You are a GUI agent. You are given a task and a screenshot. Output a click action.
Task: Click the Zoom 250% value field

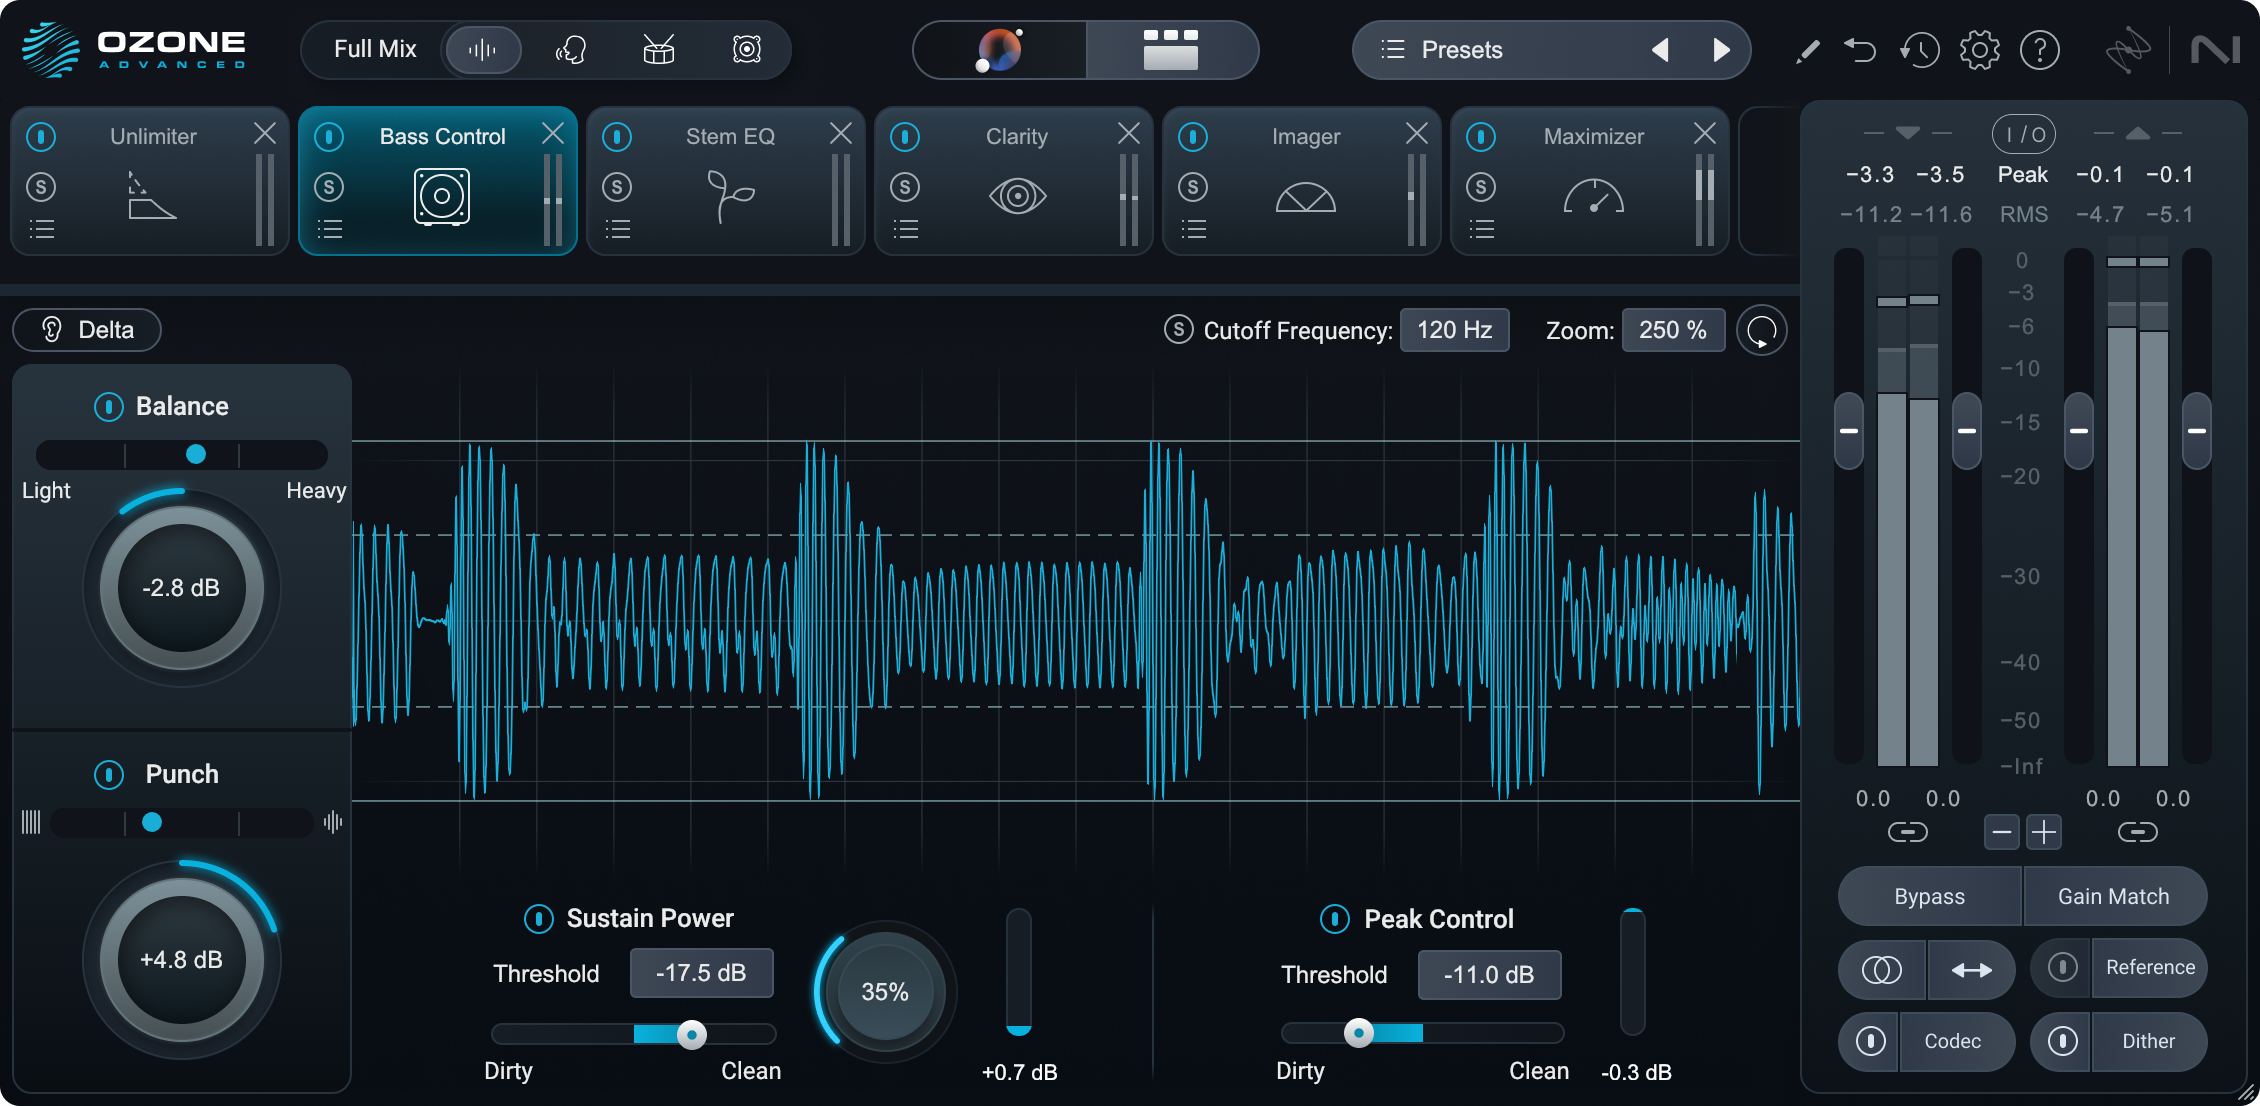[x=1673, y=330]
